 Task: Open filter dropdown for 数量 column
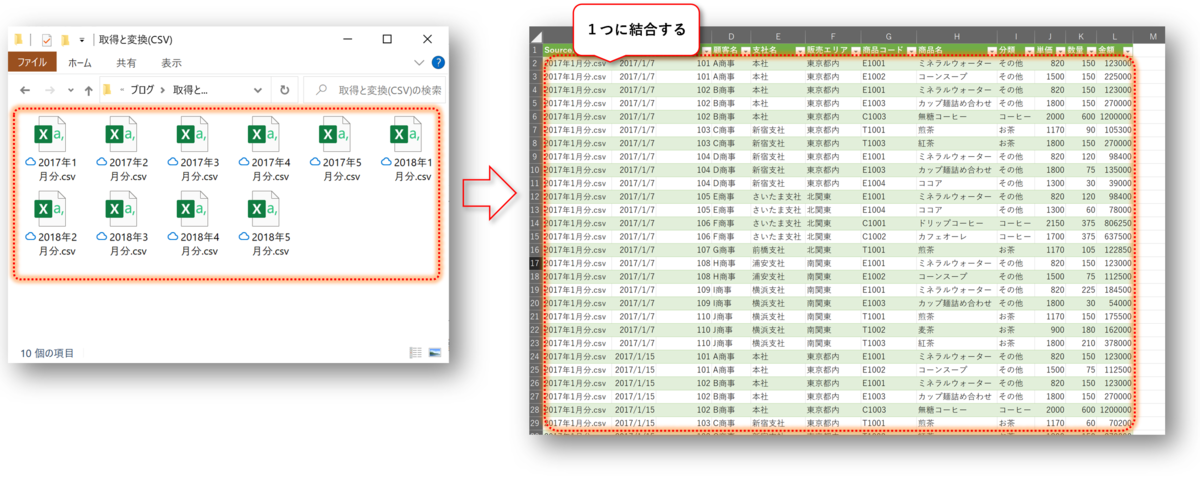click(x=1092, y=49)
